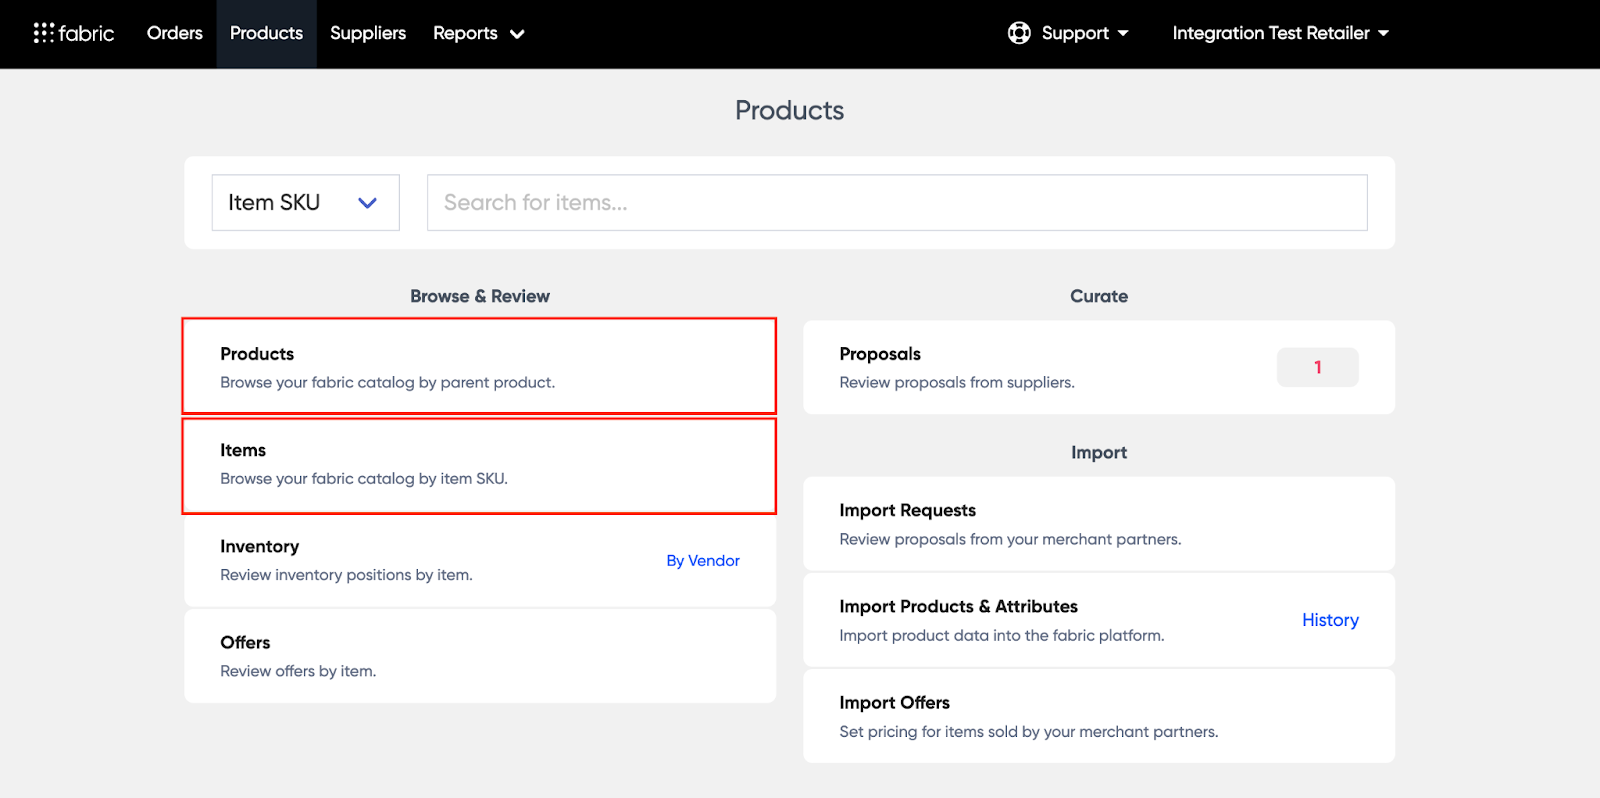
Task: Click the Support lifebuoy icon
Action: pos(1019,33)
